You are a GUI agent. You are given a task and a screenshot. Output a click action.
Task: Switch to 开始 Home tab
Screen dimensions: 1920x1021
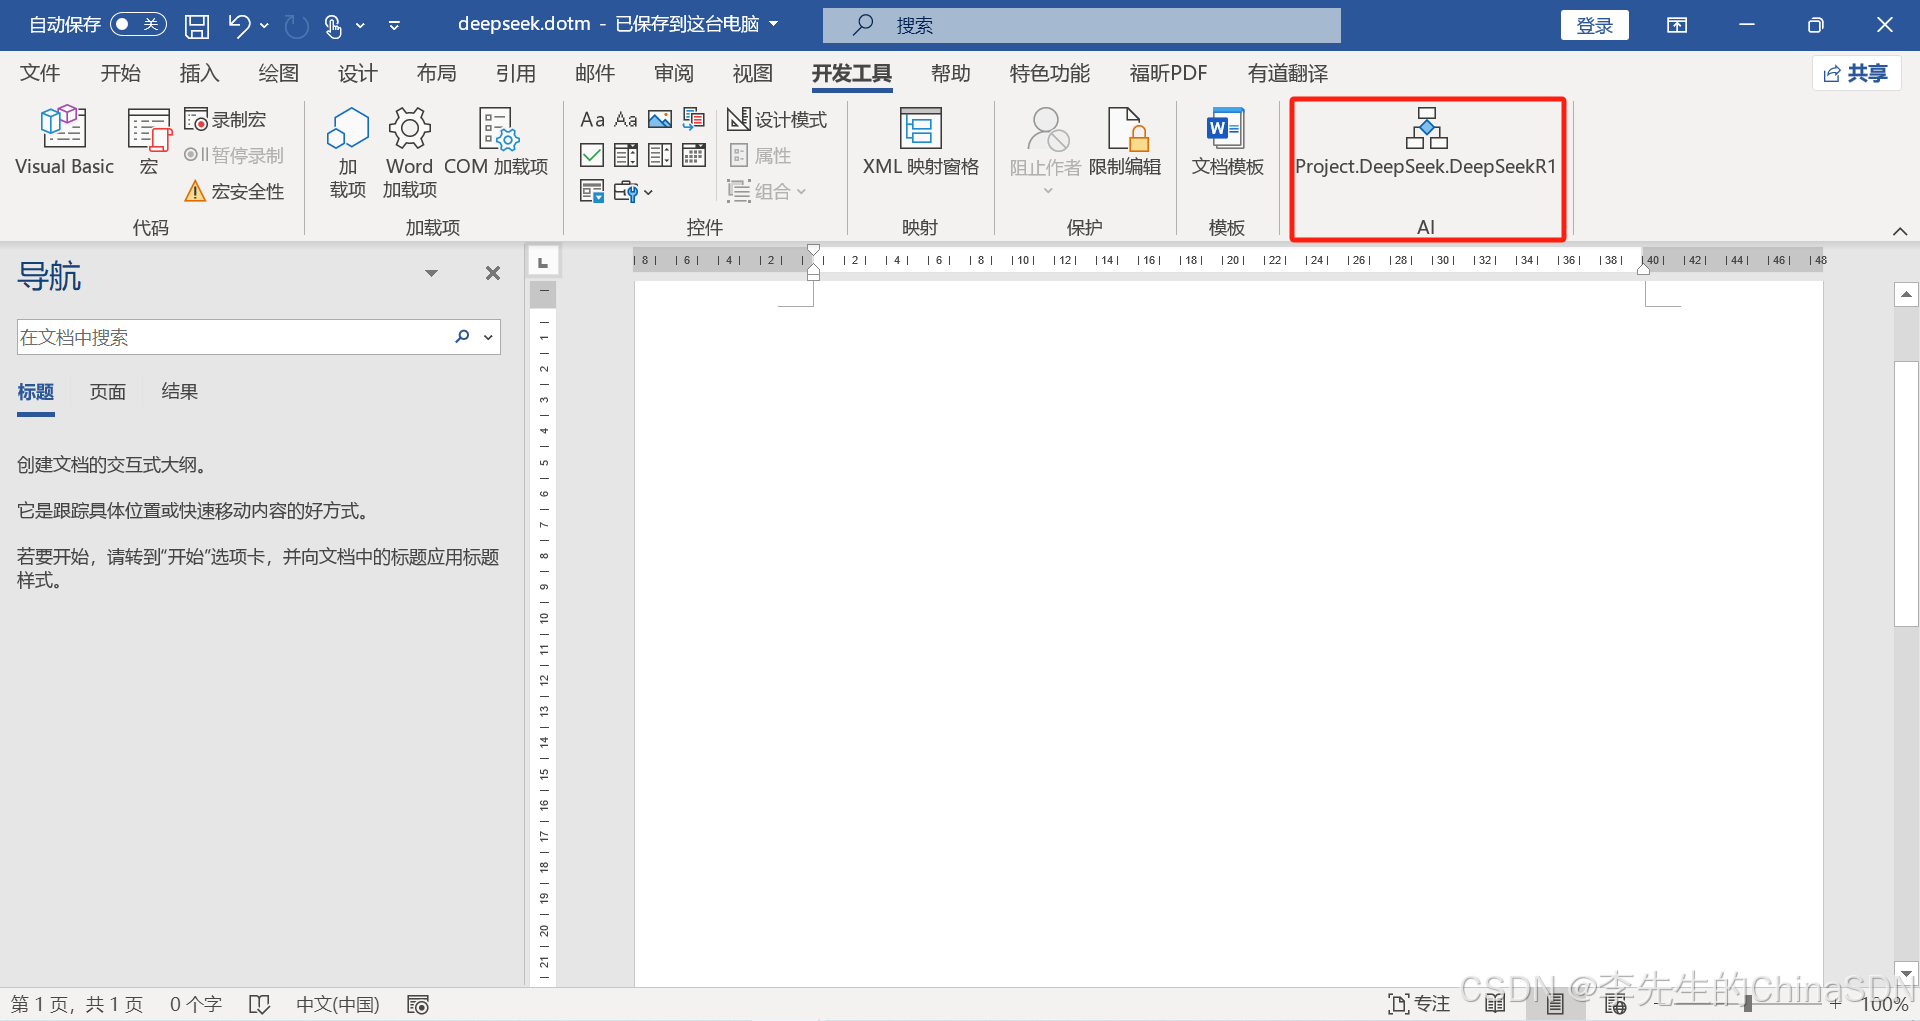[120, 73]
